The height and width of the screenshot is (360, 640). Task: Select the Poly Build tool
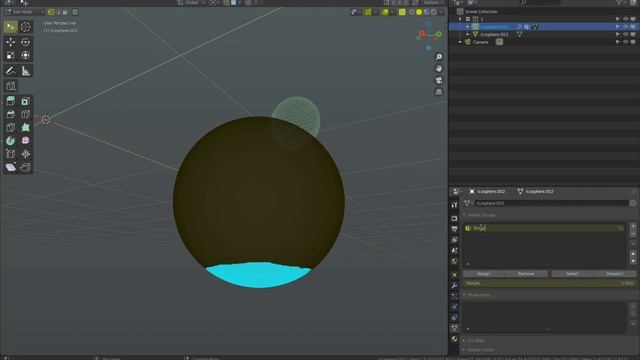pos(25,127)
